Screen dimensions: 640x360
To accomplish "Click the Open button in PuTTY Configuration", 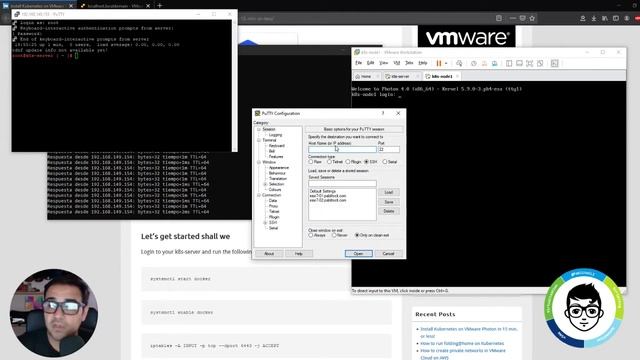I will click(358, 254).
